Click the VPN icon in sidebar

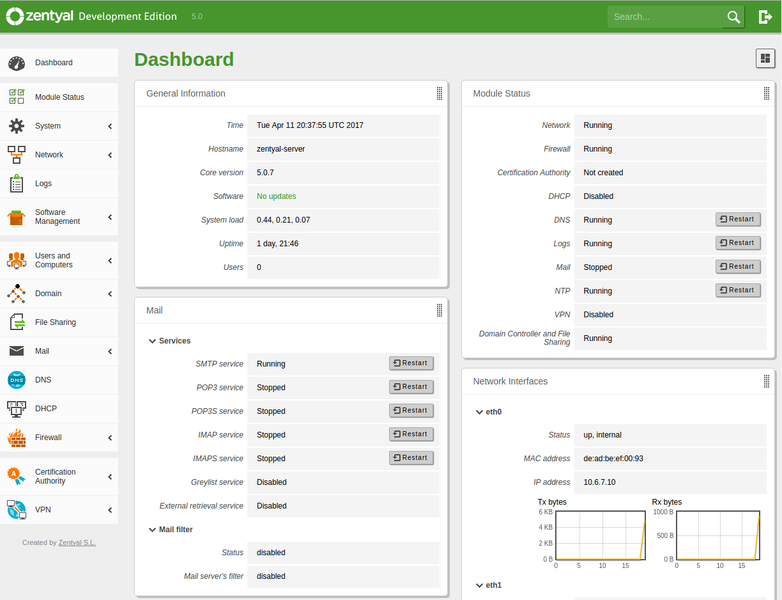click(x=16, y=510)
